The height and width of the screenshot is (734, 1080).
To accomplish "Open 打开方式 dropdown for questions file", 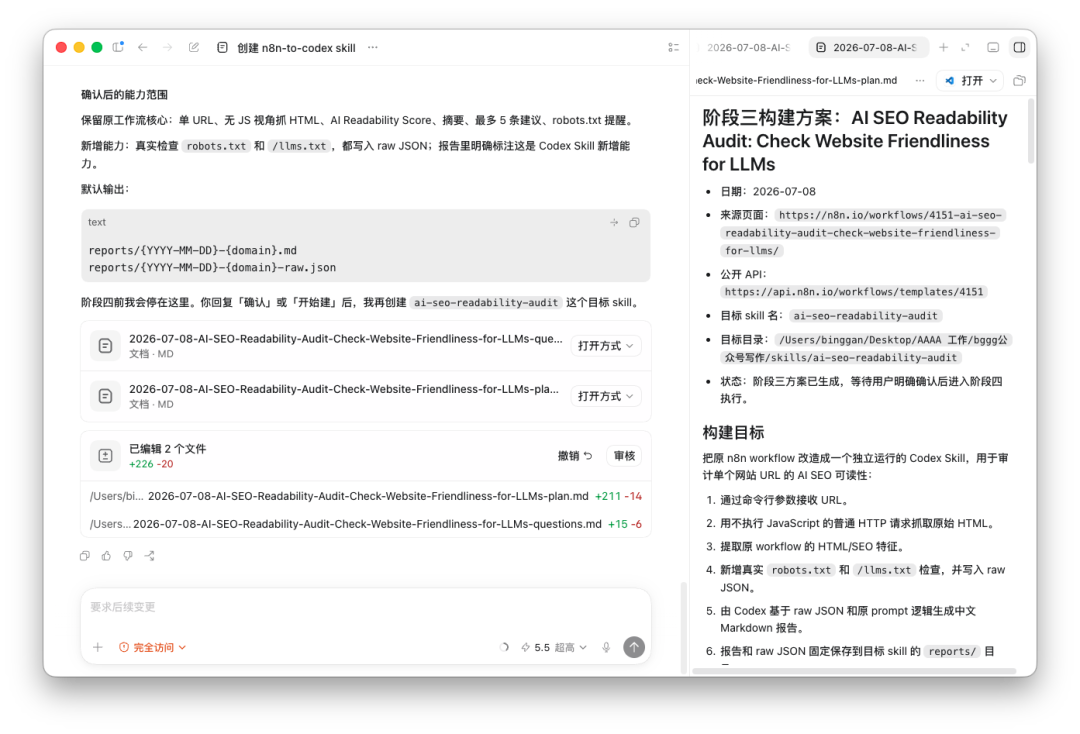I will [x=605, y=346].
